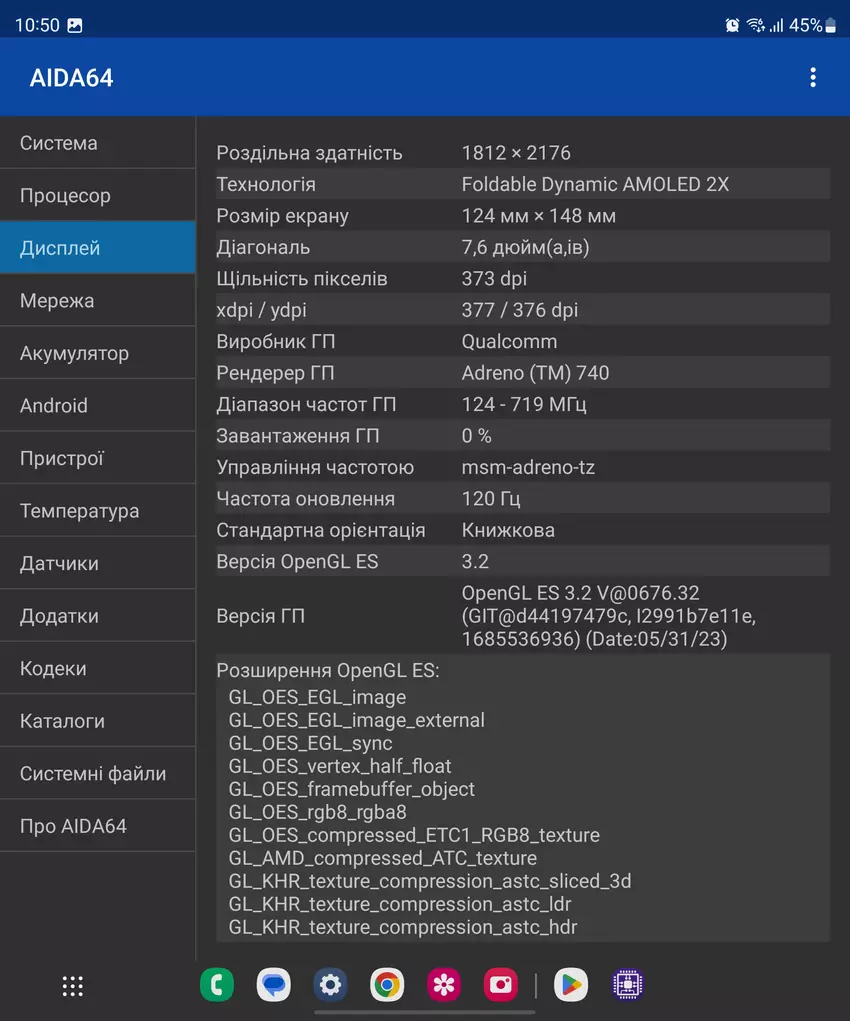
Task: Open the Settings gear app
Action: click(330, 985)
